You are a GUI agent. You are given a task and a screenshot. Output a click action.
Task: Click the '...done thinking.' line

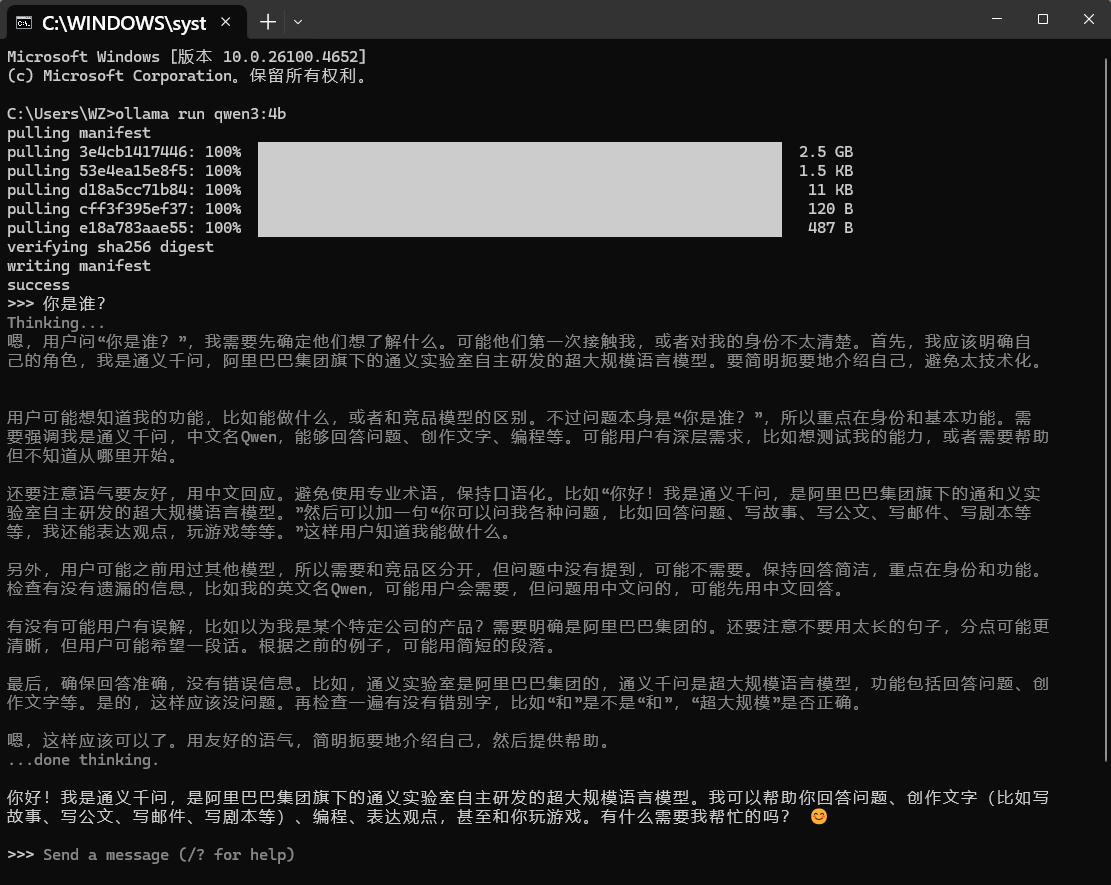click(x=83, y=760)
